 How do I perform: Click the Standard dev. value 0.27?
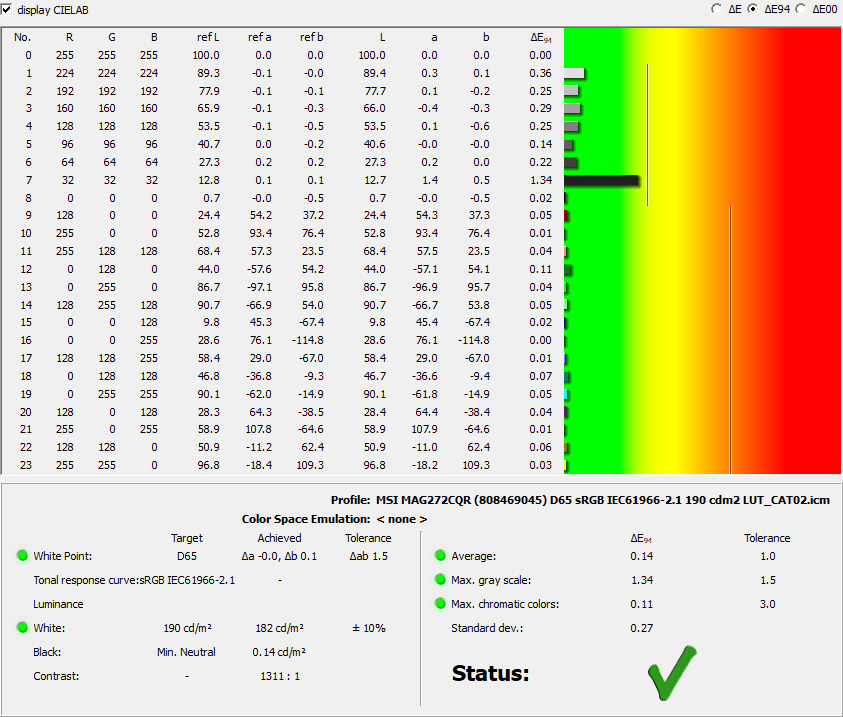641,628
